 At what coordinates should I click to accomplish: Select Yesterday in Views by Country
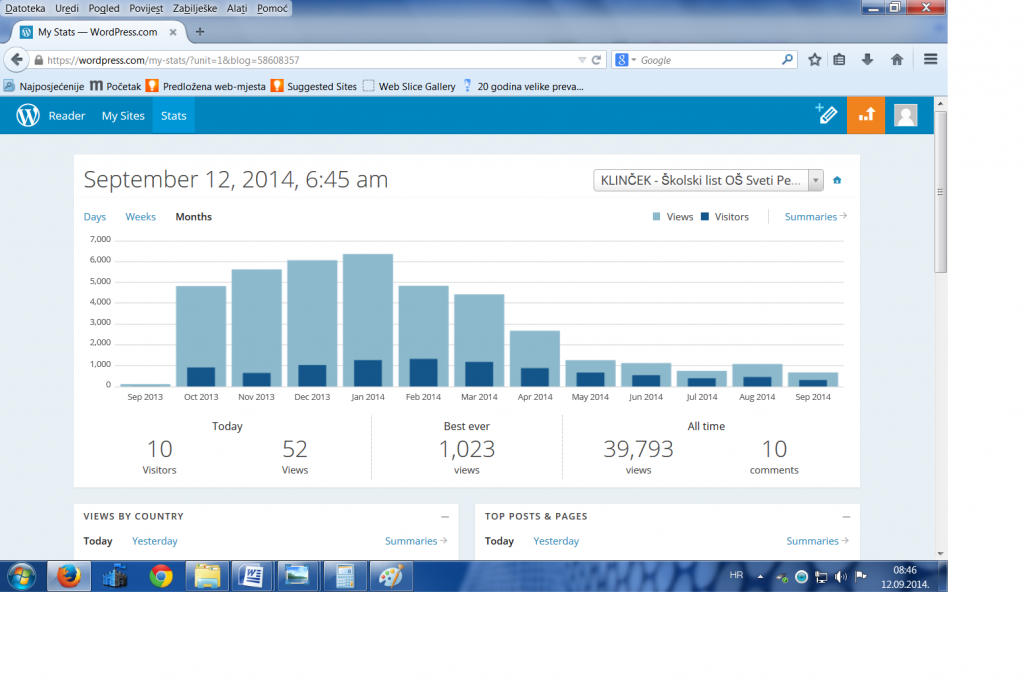click(x=155, y=541)
